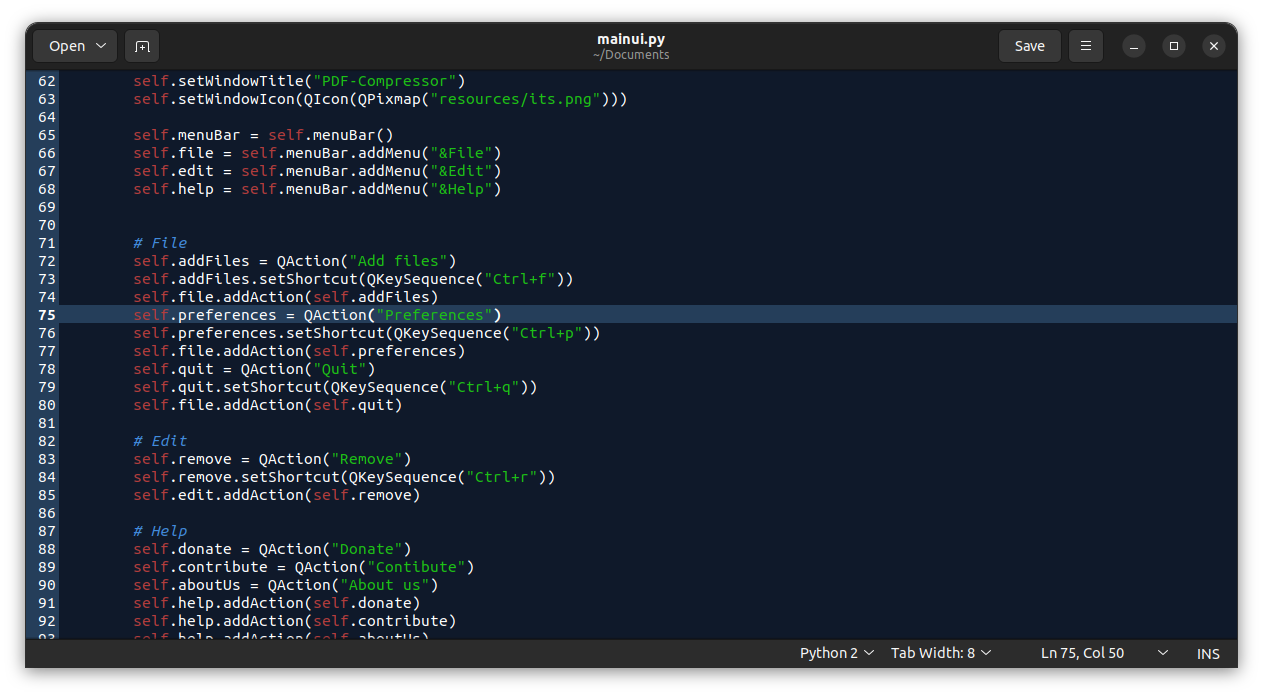The image size is (1263, 696).
Task: Place cursor inside the "Preferences" string
Action: pyautogui.click(x=434, y=314)
